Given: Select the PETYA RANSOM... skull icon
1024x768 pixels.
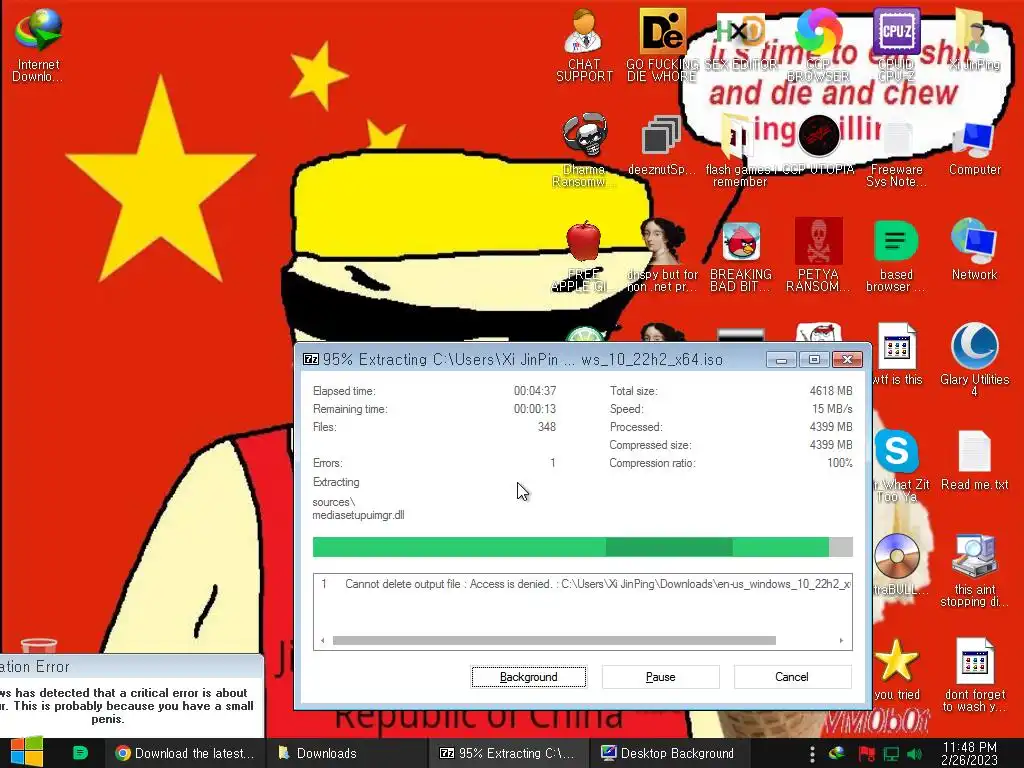Looking at the screenshot, I should [818, 255].
